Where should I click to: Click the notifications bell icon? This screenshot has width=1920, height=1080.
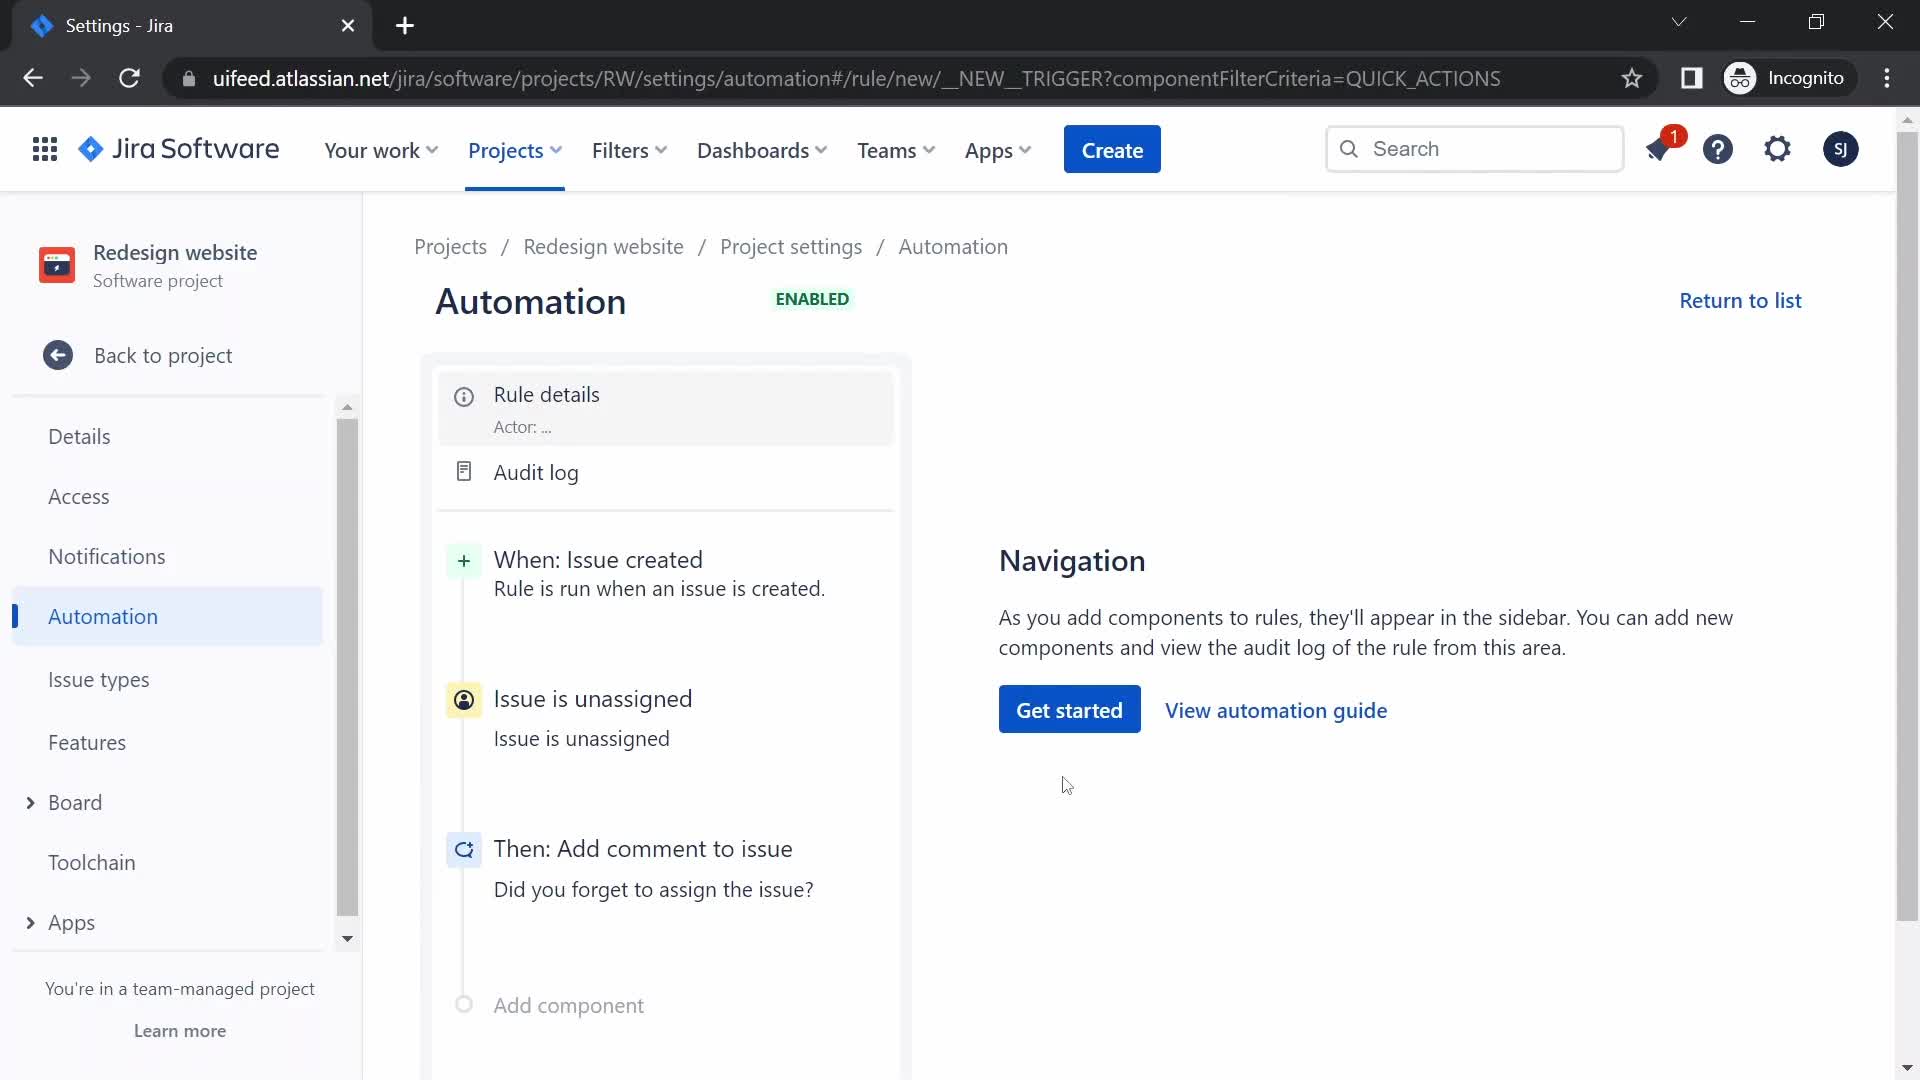(x=1659, y=149)
